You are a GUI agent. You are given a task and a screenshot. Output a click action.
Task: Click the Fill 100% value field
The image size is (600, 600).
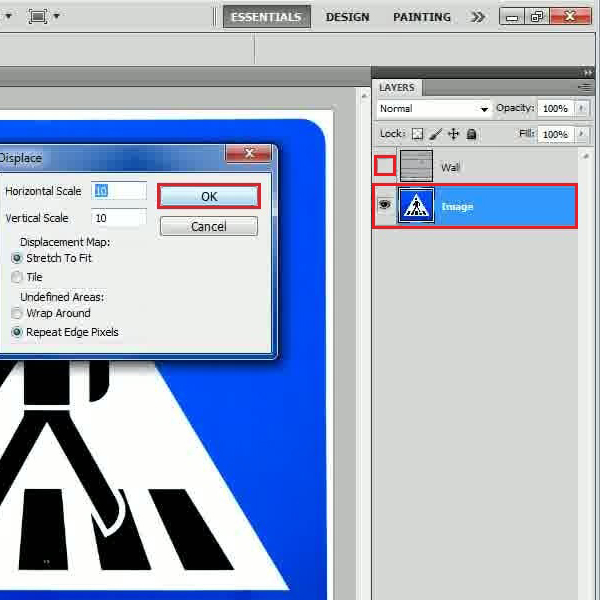point(556,134)
